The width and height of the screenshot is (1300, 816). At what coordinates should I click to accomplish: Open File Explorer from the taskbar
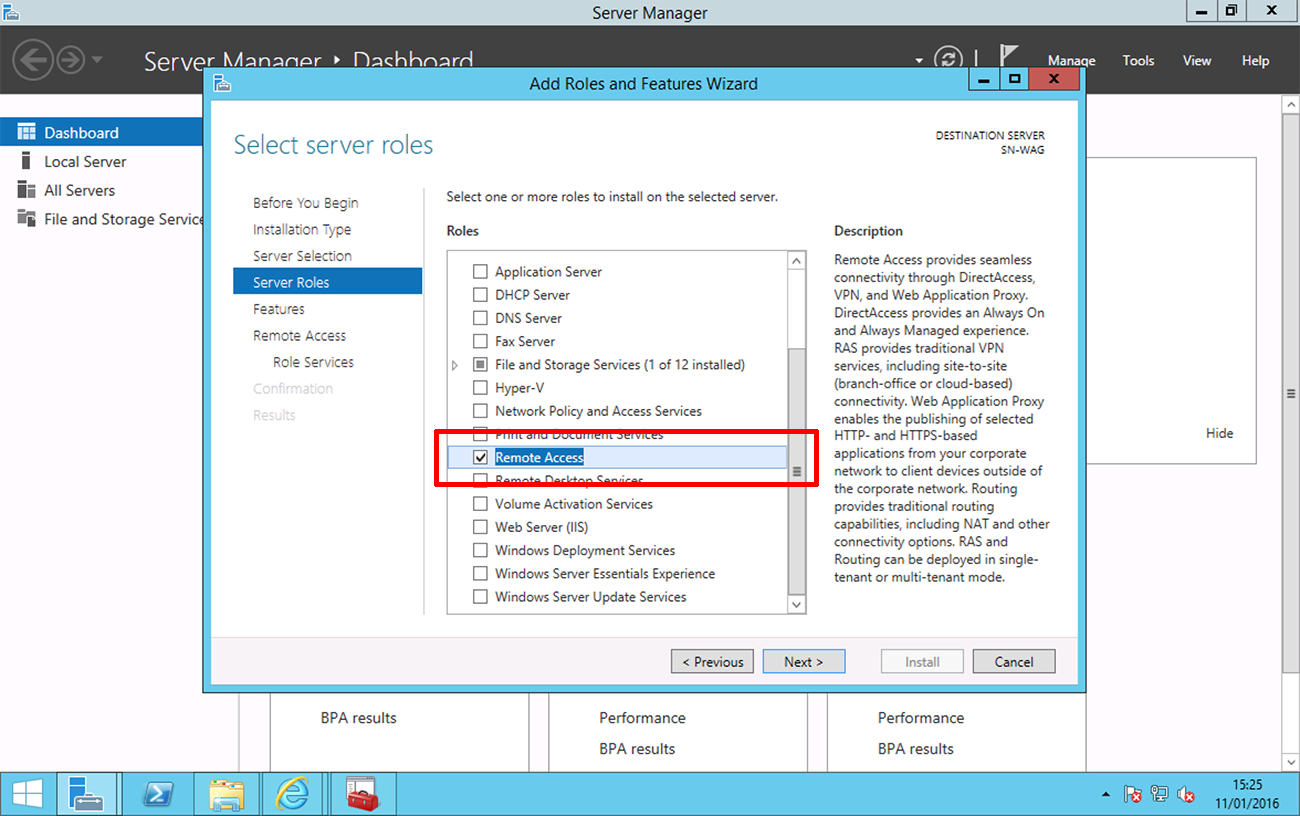click(226, 794)
